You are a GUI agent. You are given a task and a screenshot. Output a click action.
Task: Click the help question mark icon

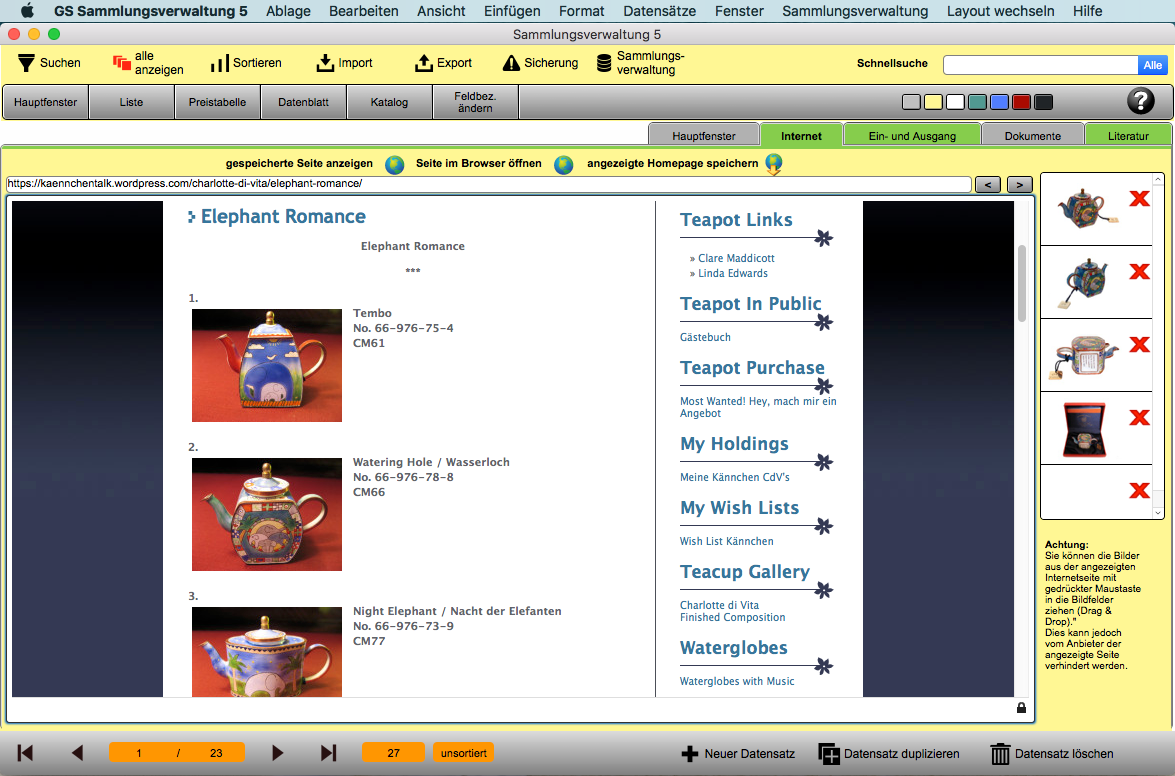click(1140, 101)
